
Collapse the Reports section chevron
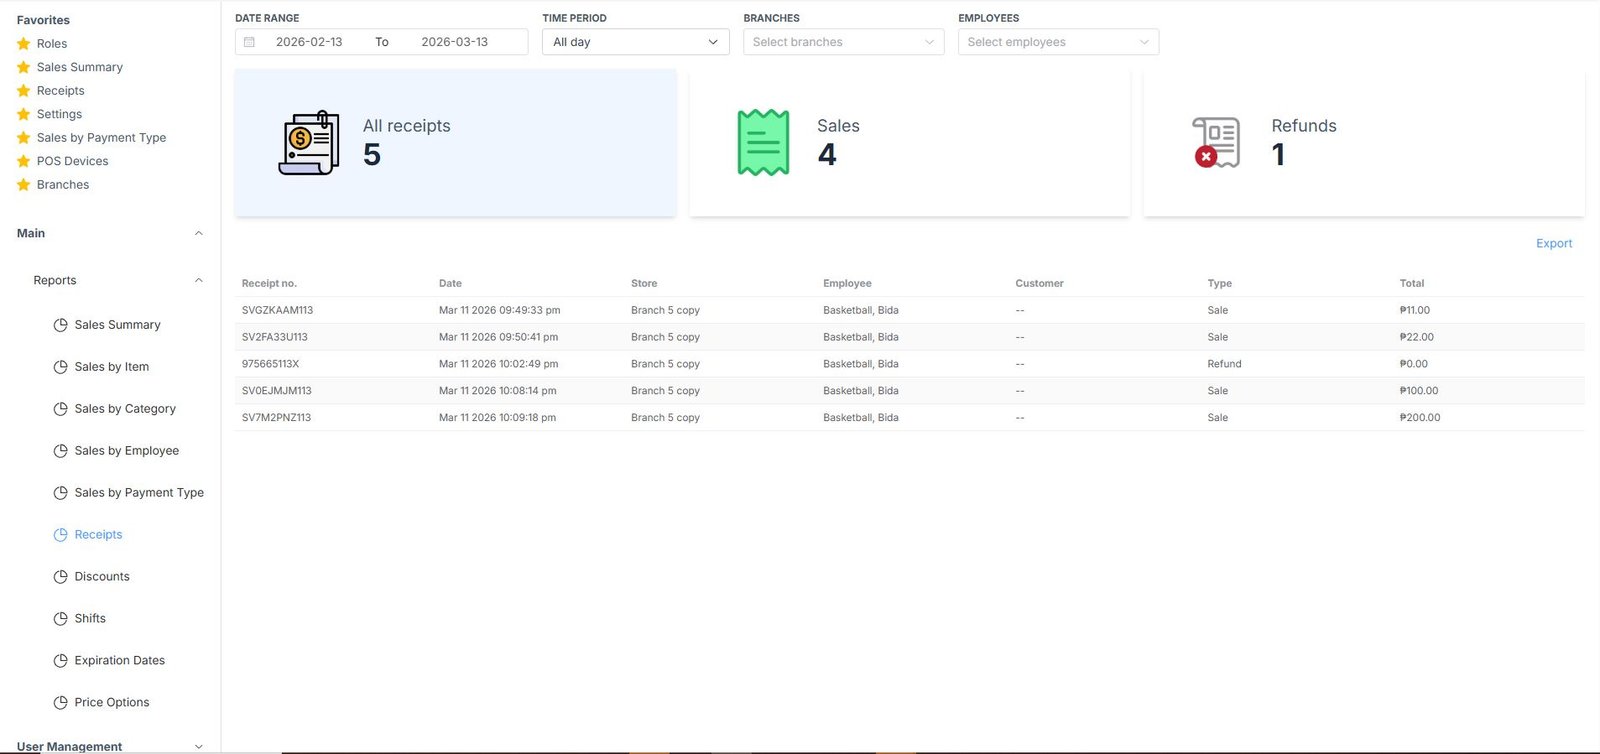(198, 281)
